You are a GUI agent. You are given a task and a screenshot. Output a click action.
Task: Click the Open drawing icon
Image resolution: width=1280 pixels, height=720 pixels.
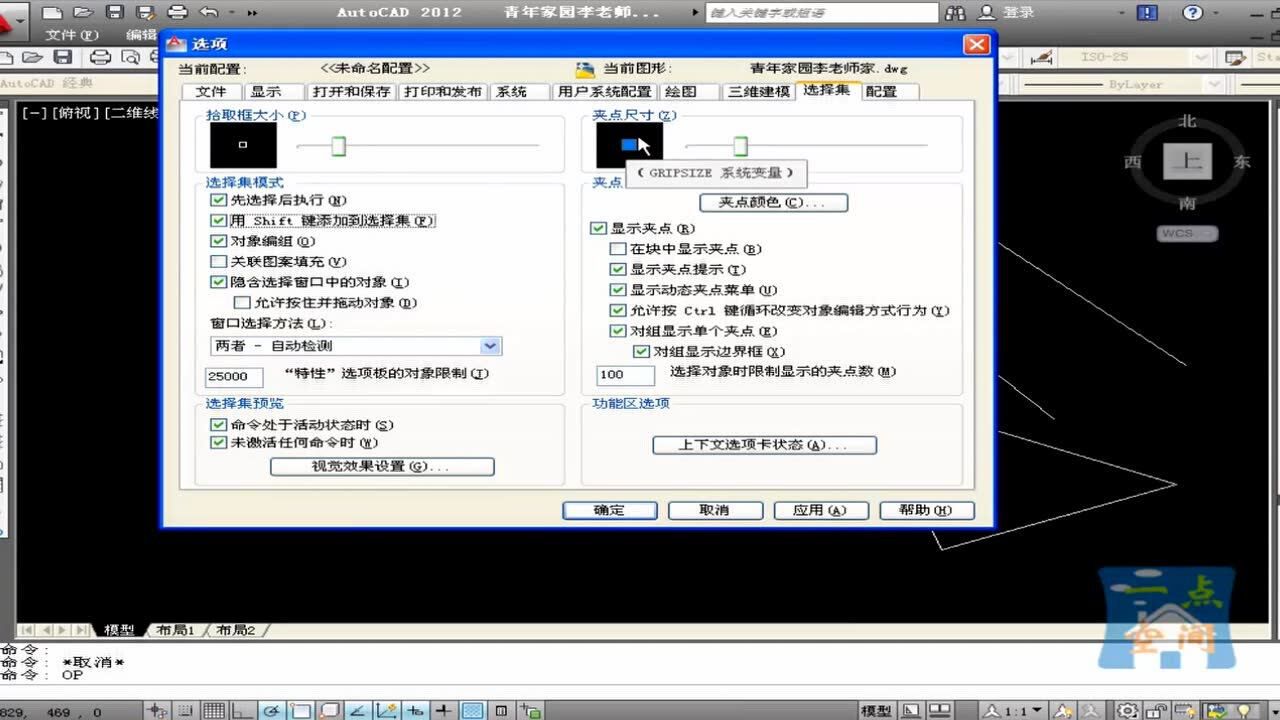click(x=83, y=12)
